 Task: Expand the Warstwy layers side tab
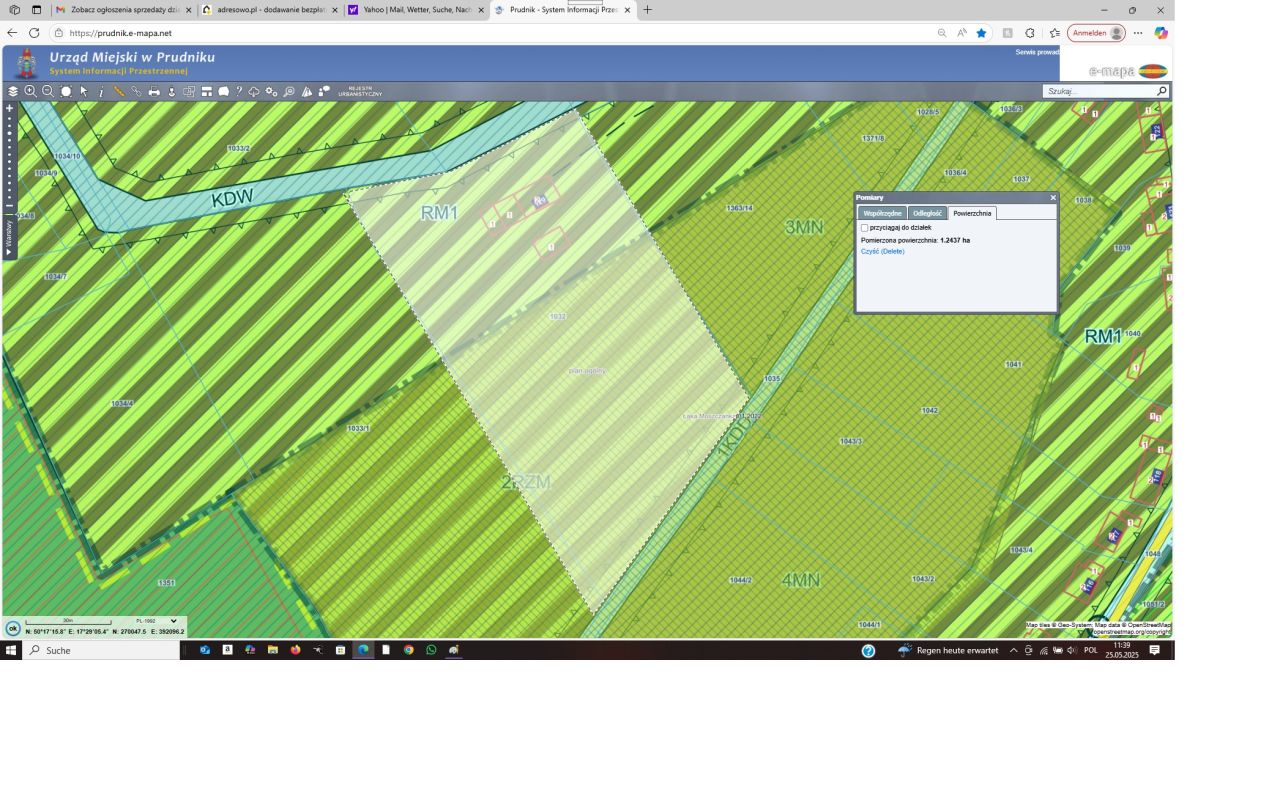point(10,240)
